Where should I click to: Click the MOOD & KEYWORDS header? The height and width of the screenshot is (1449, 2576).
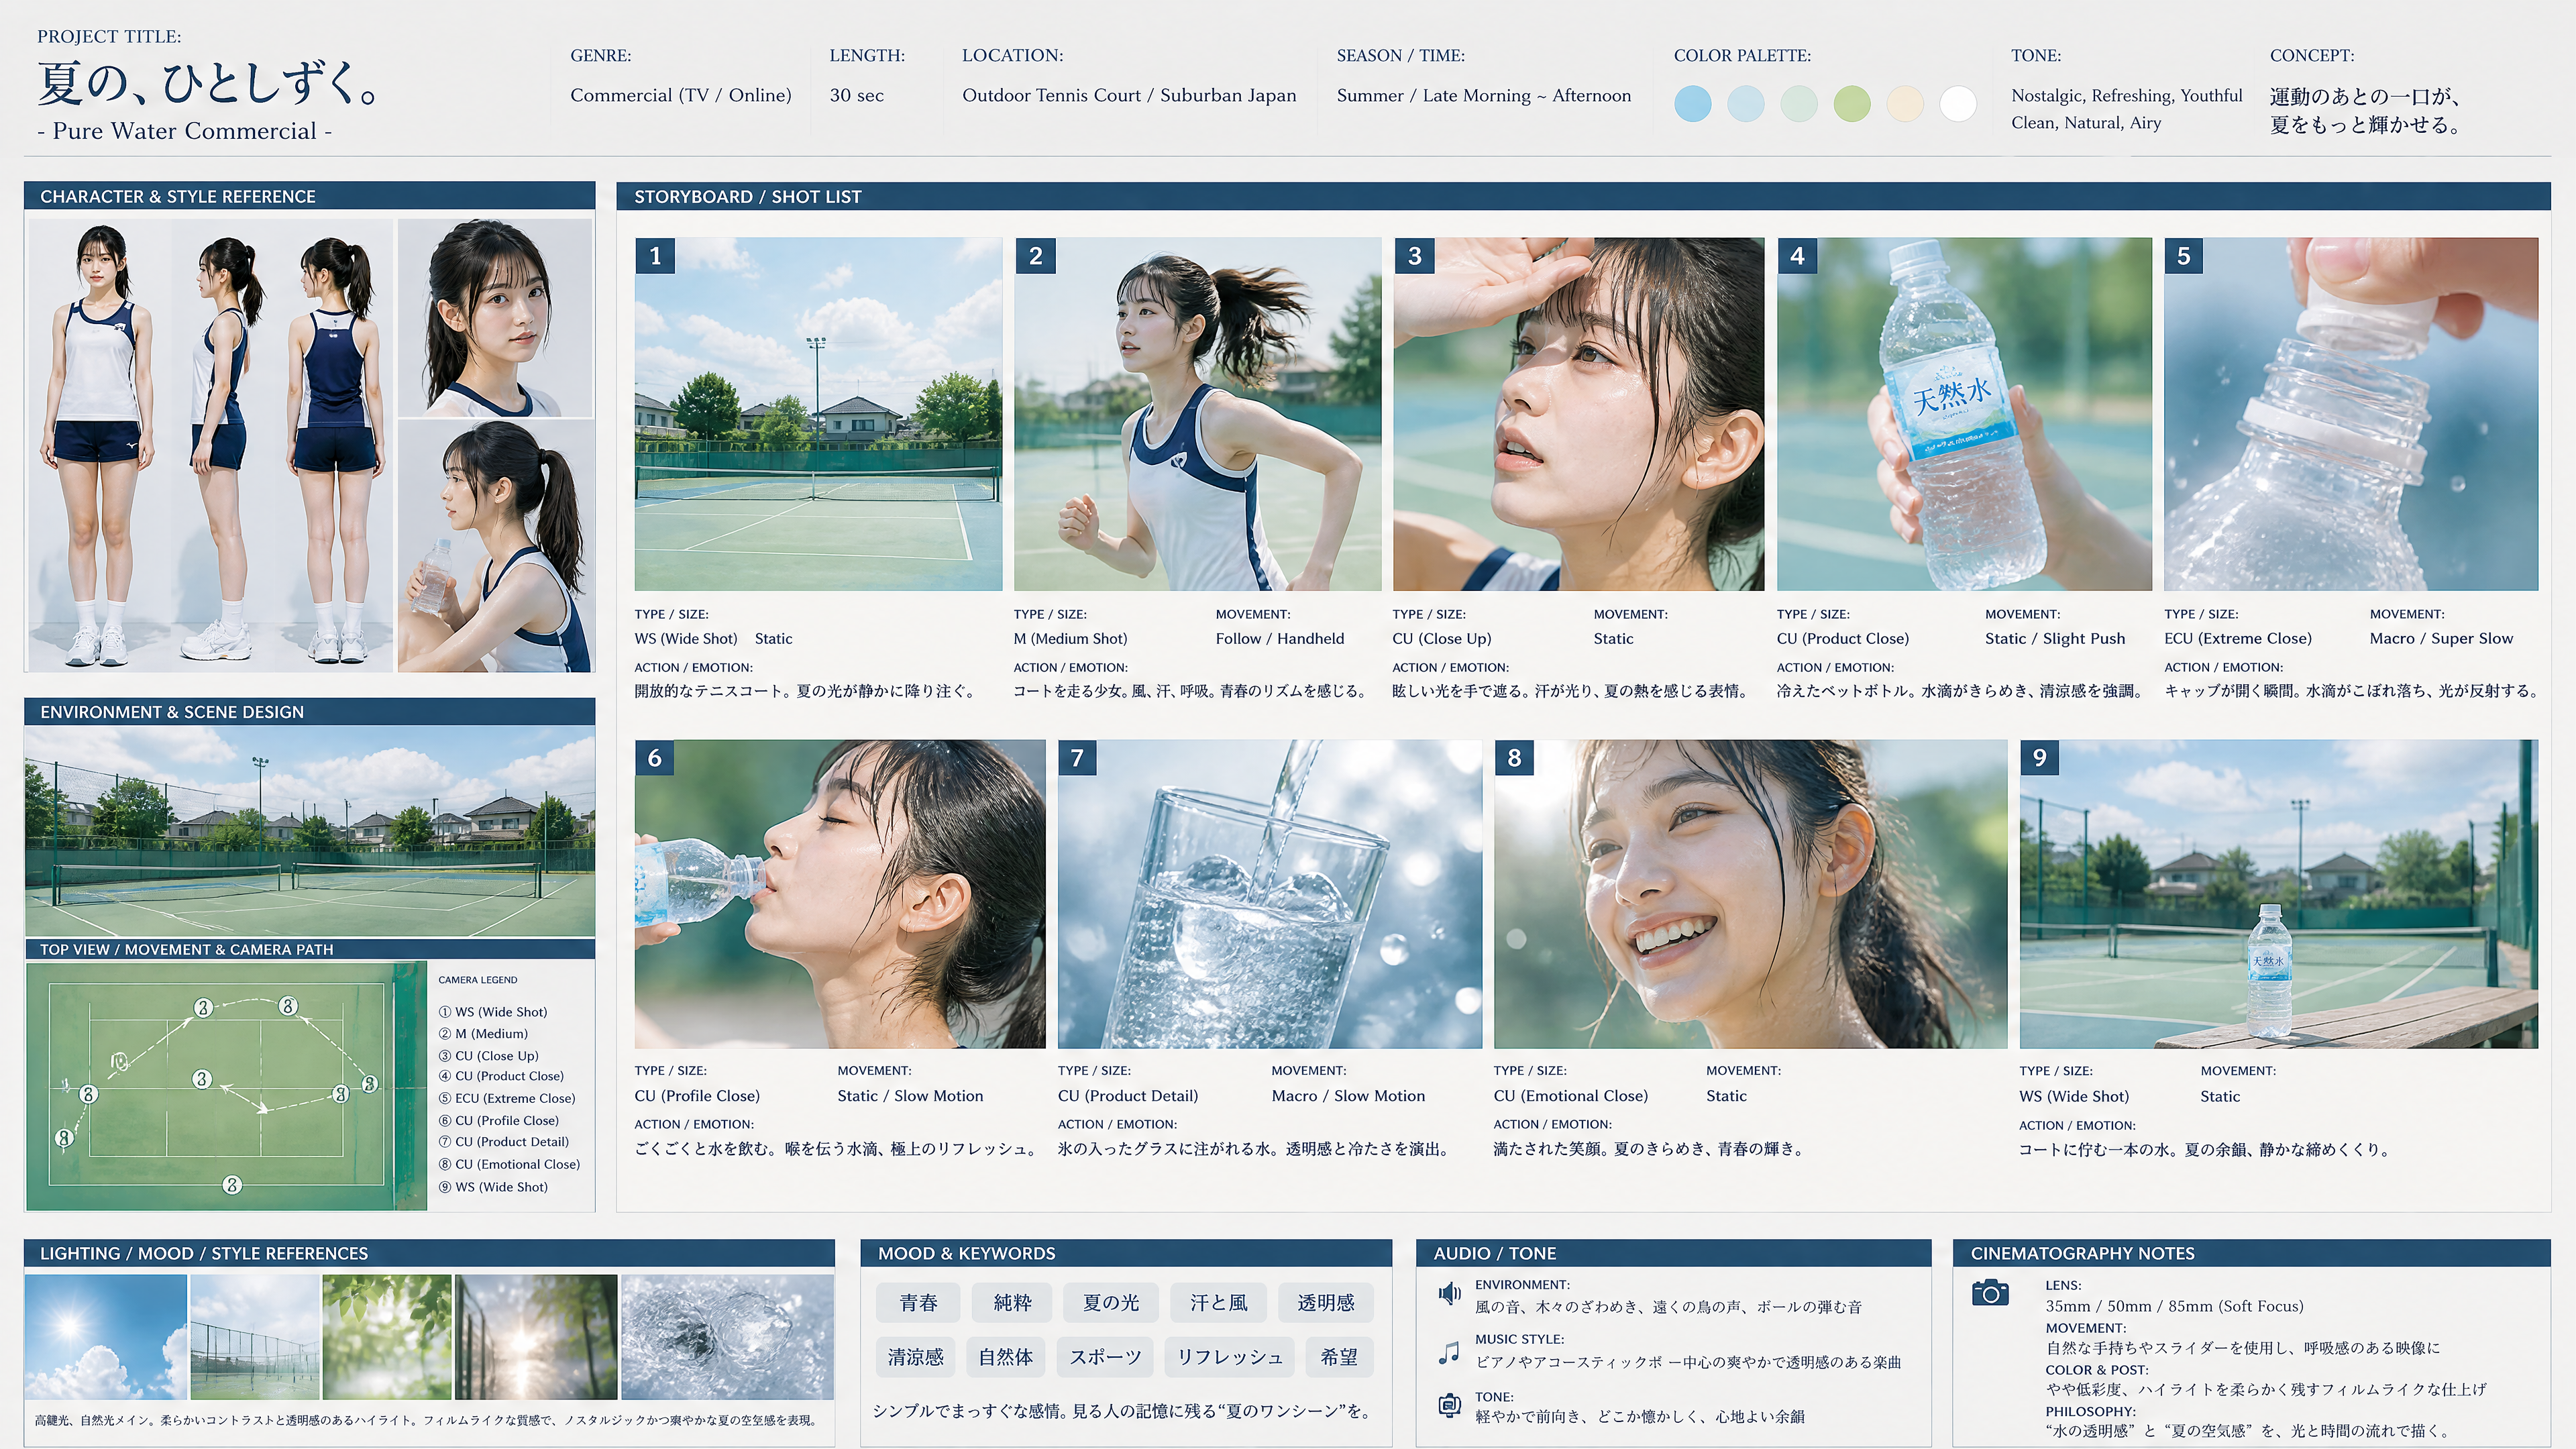click(1126, 1253)
